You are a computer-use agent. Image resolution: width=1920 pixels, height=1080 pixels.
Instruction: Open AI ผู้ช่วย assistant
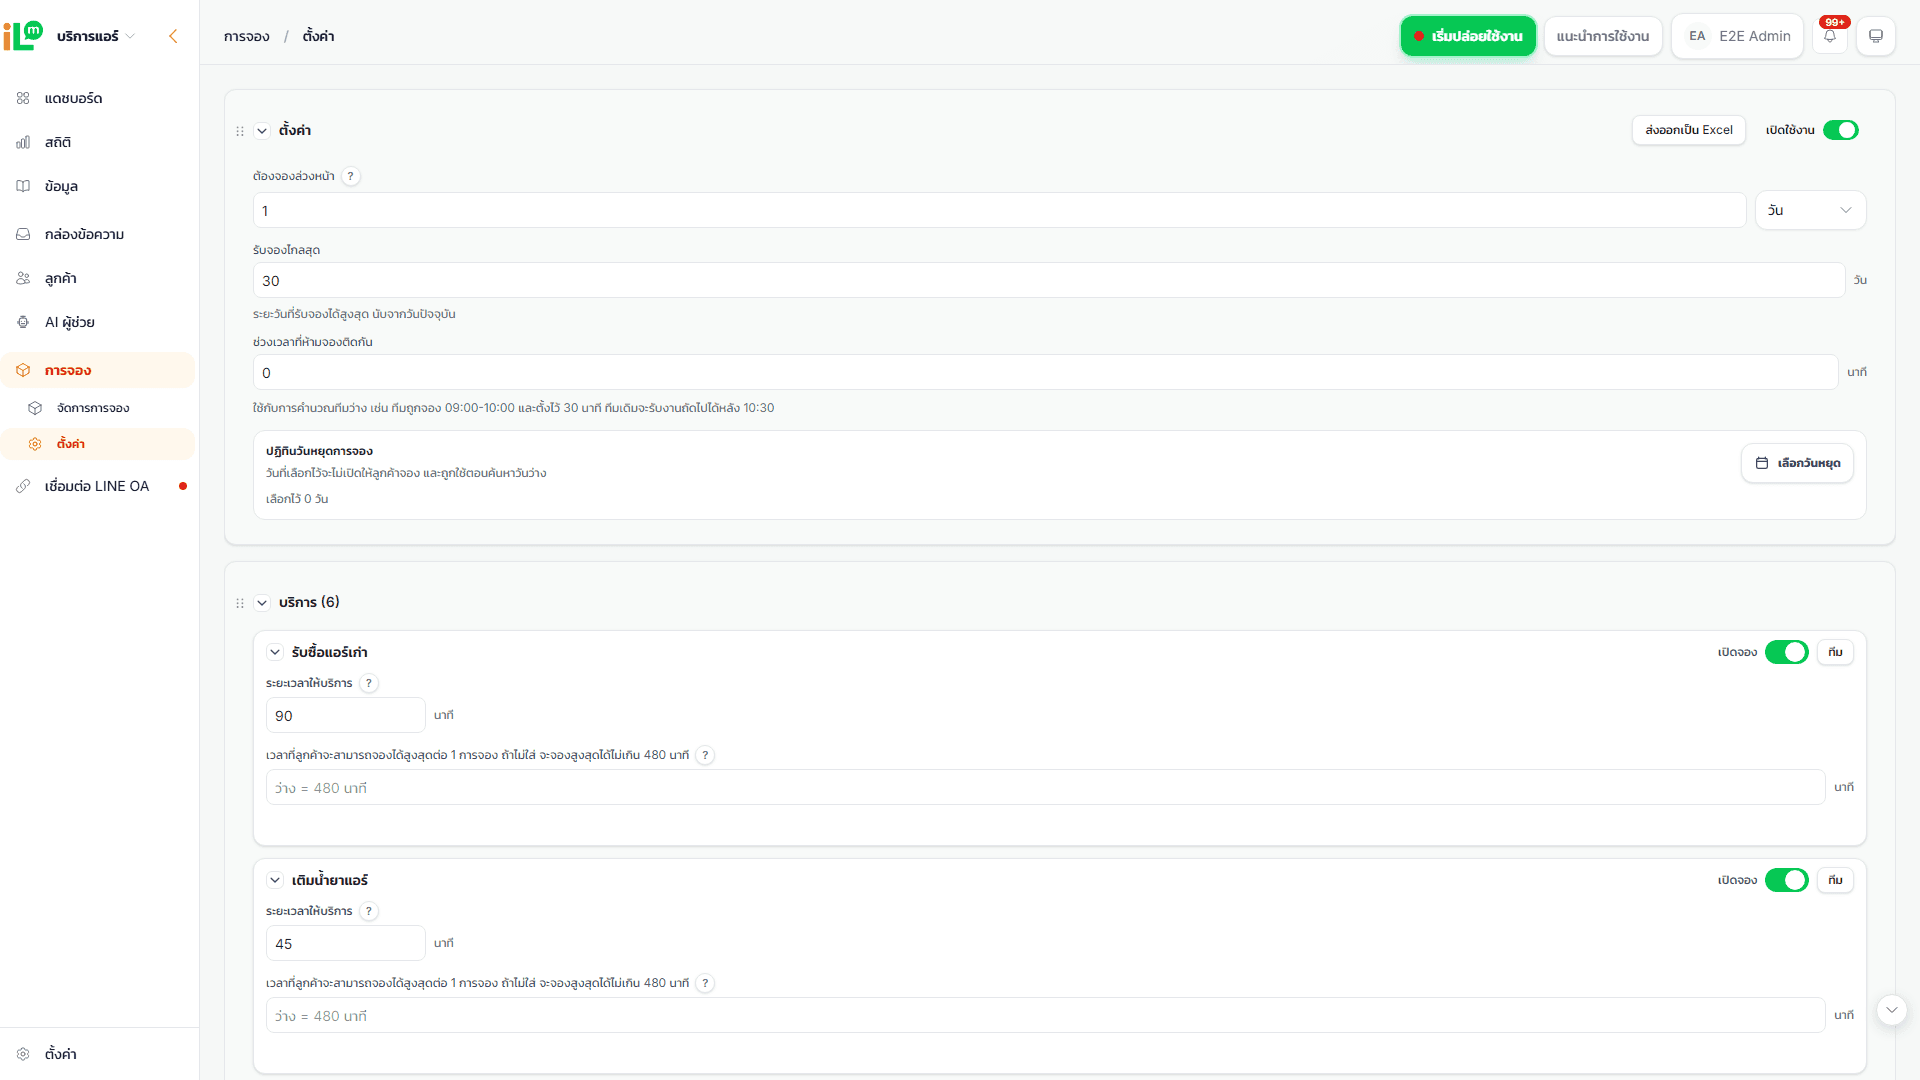(x=98, y=322)
